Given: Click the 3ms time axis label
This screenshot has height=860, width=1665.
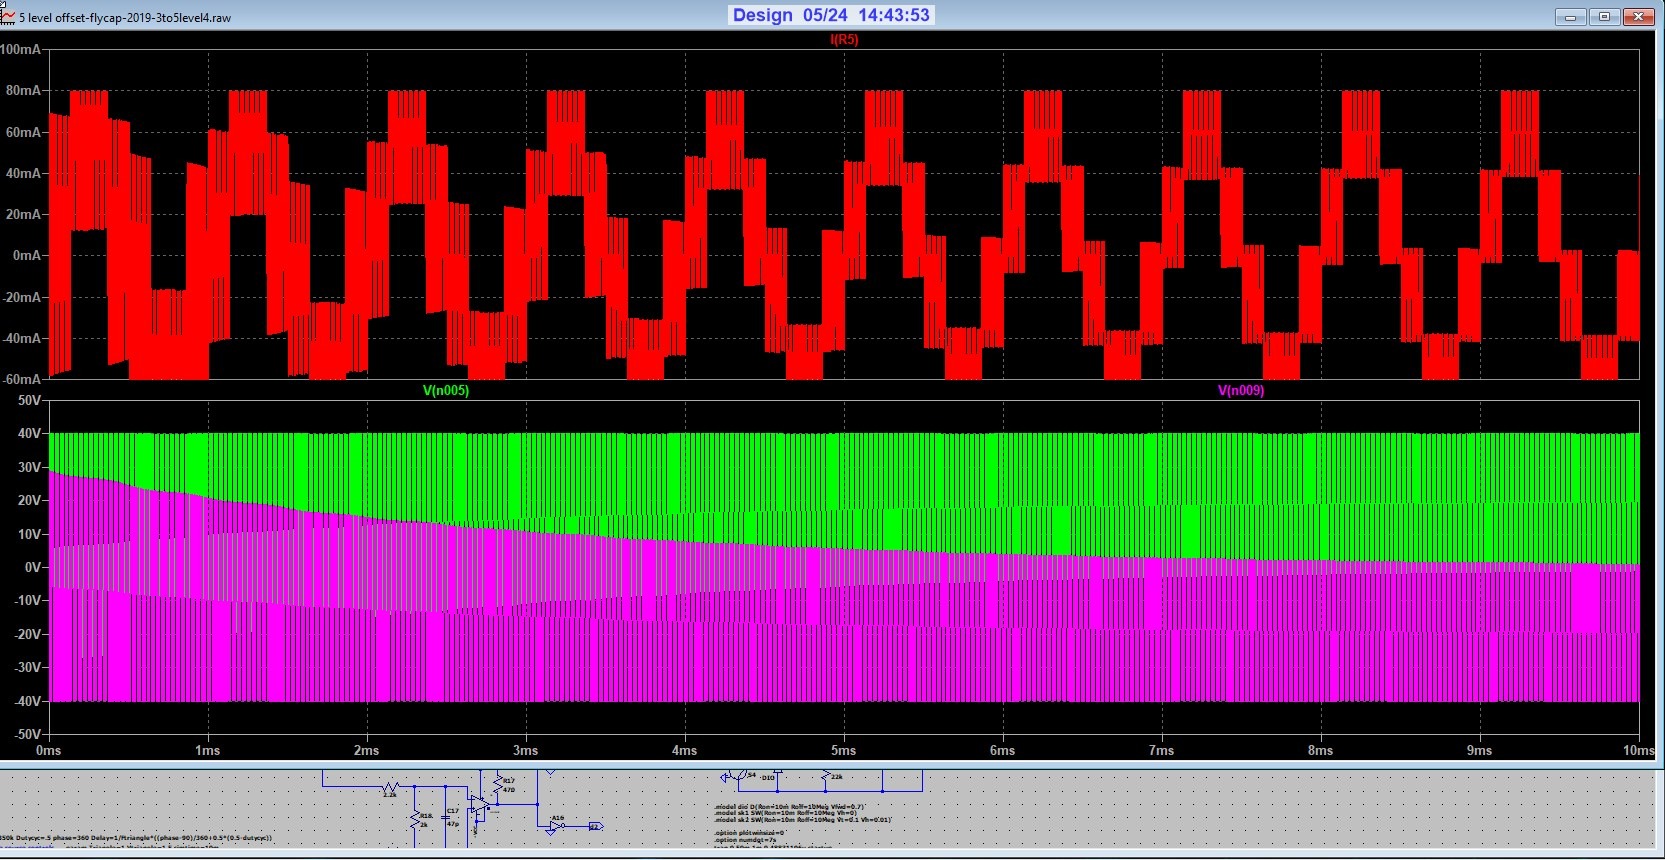Looking at the screenshot, I should (x=525, y=750).
